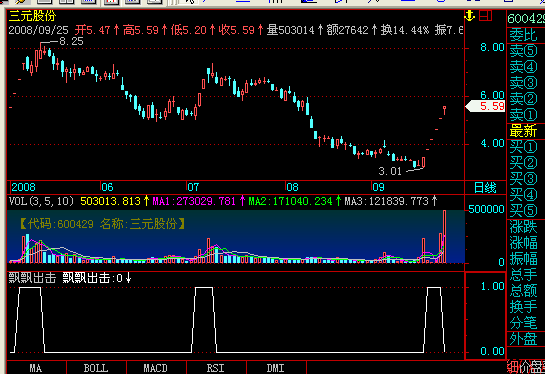This screenshot has height=374, width=545.
Task: Switch to the MA indicator tab
Action: click(36, 368)
